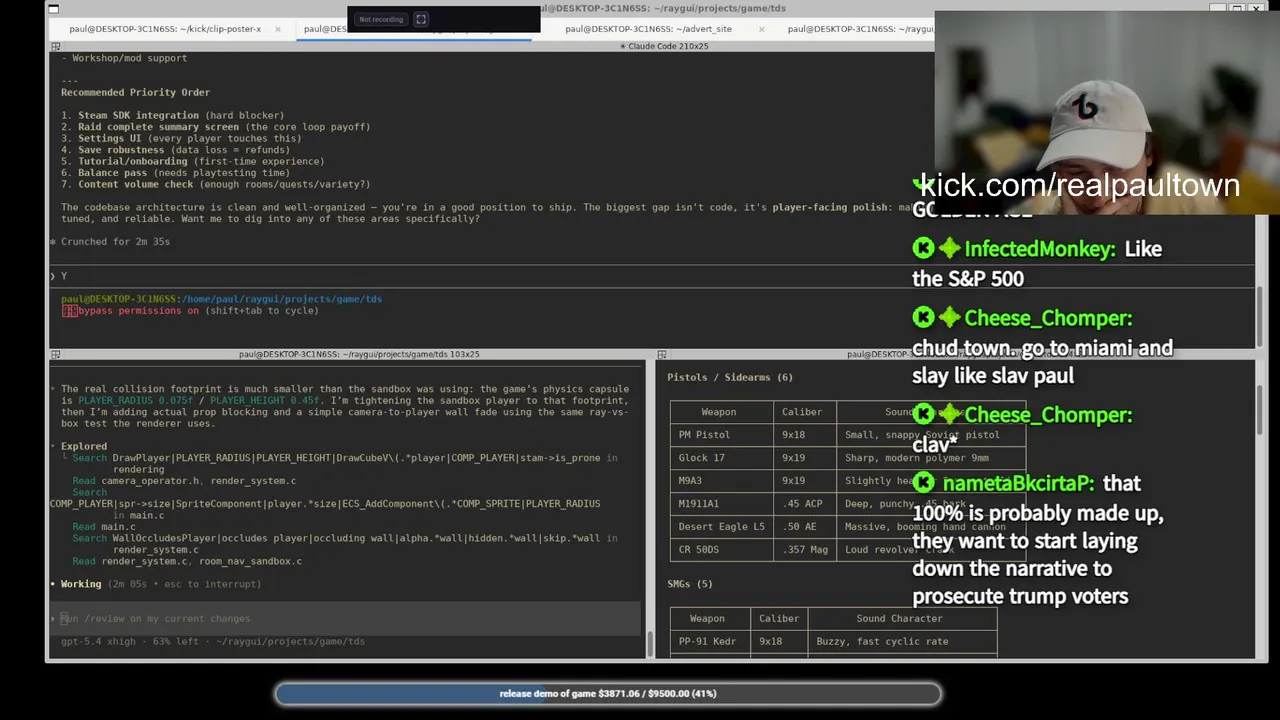This screenshot has height=720, width=1280.
Task: Click the donation goal progress bar
Action: click(x=608, y=693)
